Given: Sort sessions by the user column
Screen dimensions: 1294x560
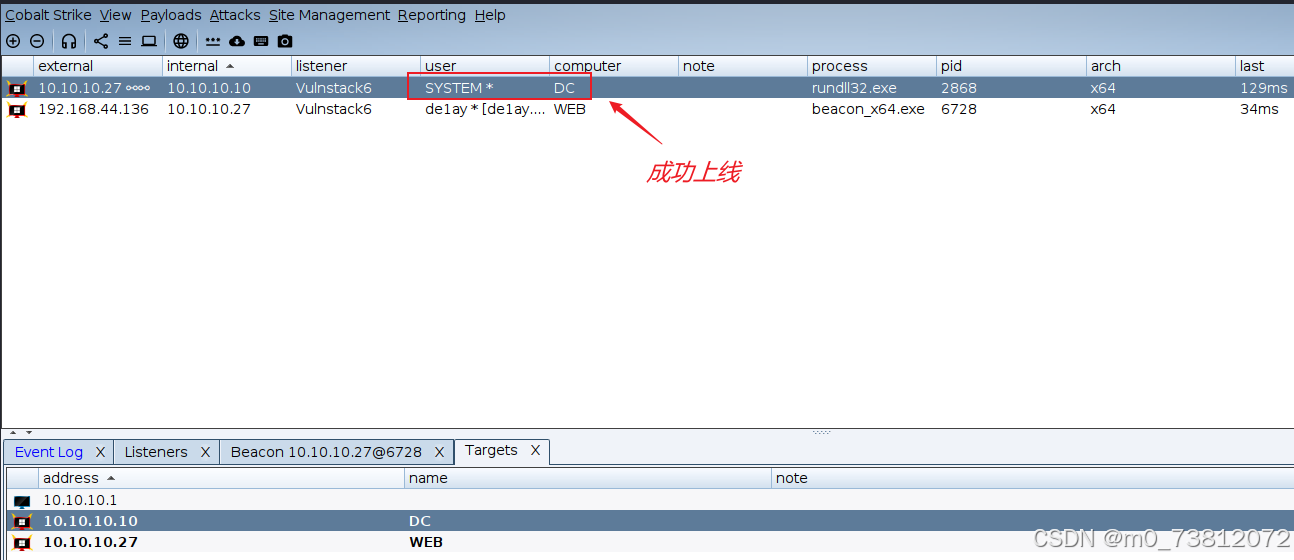Looking at the screenshot, I should pyautogui.click(x=485, y=66).
